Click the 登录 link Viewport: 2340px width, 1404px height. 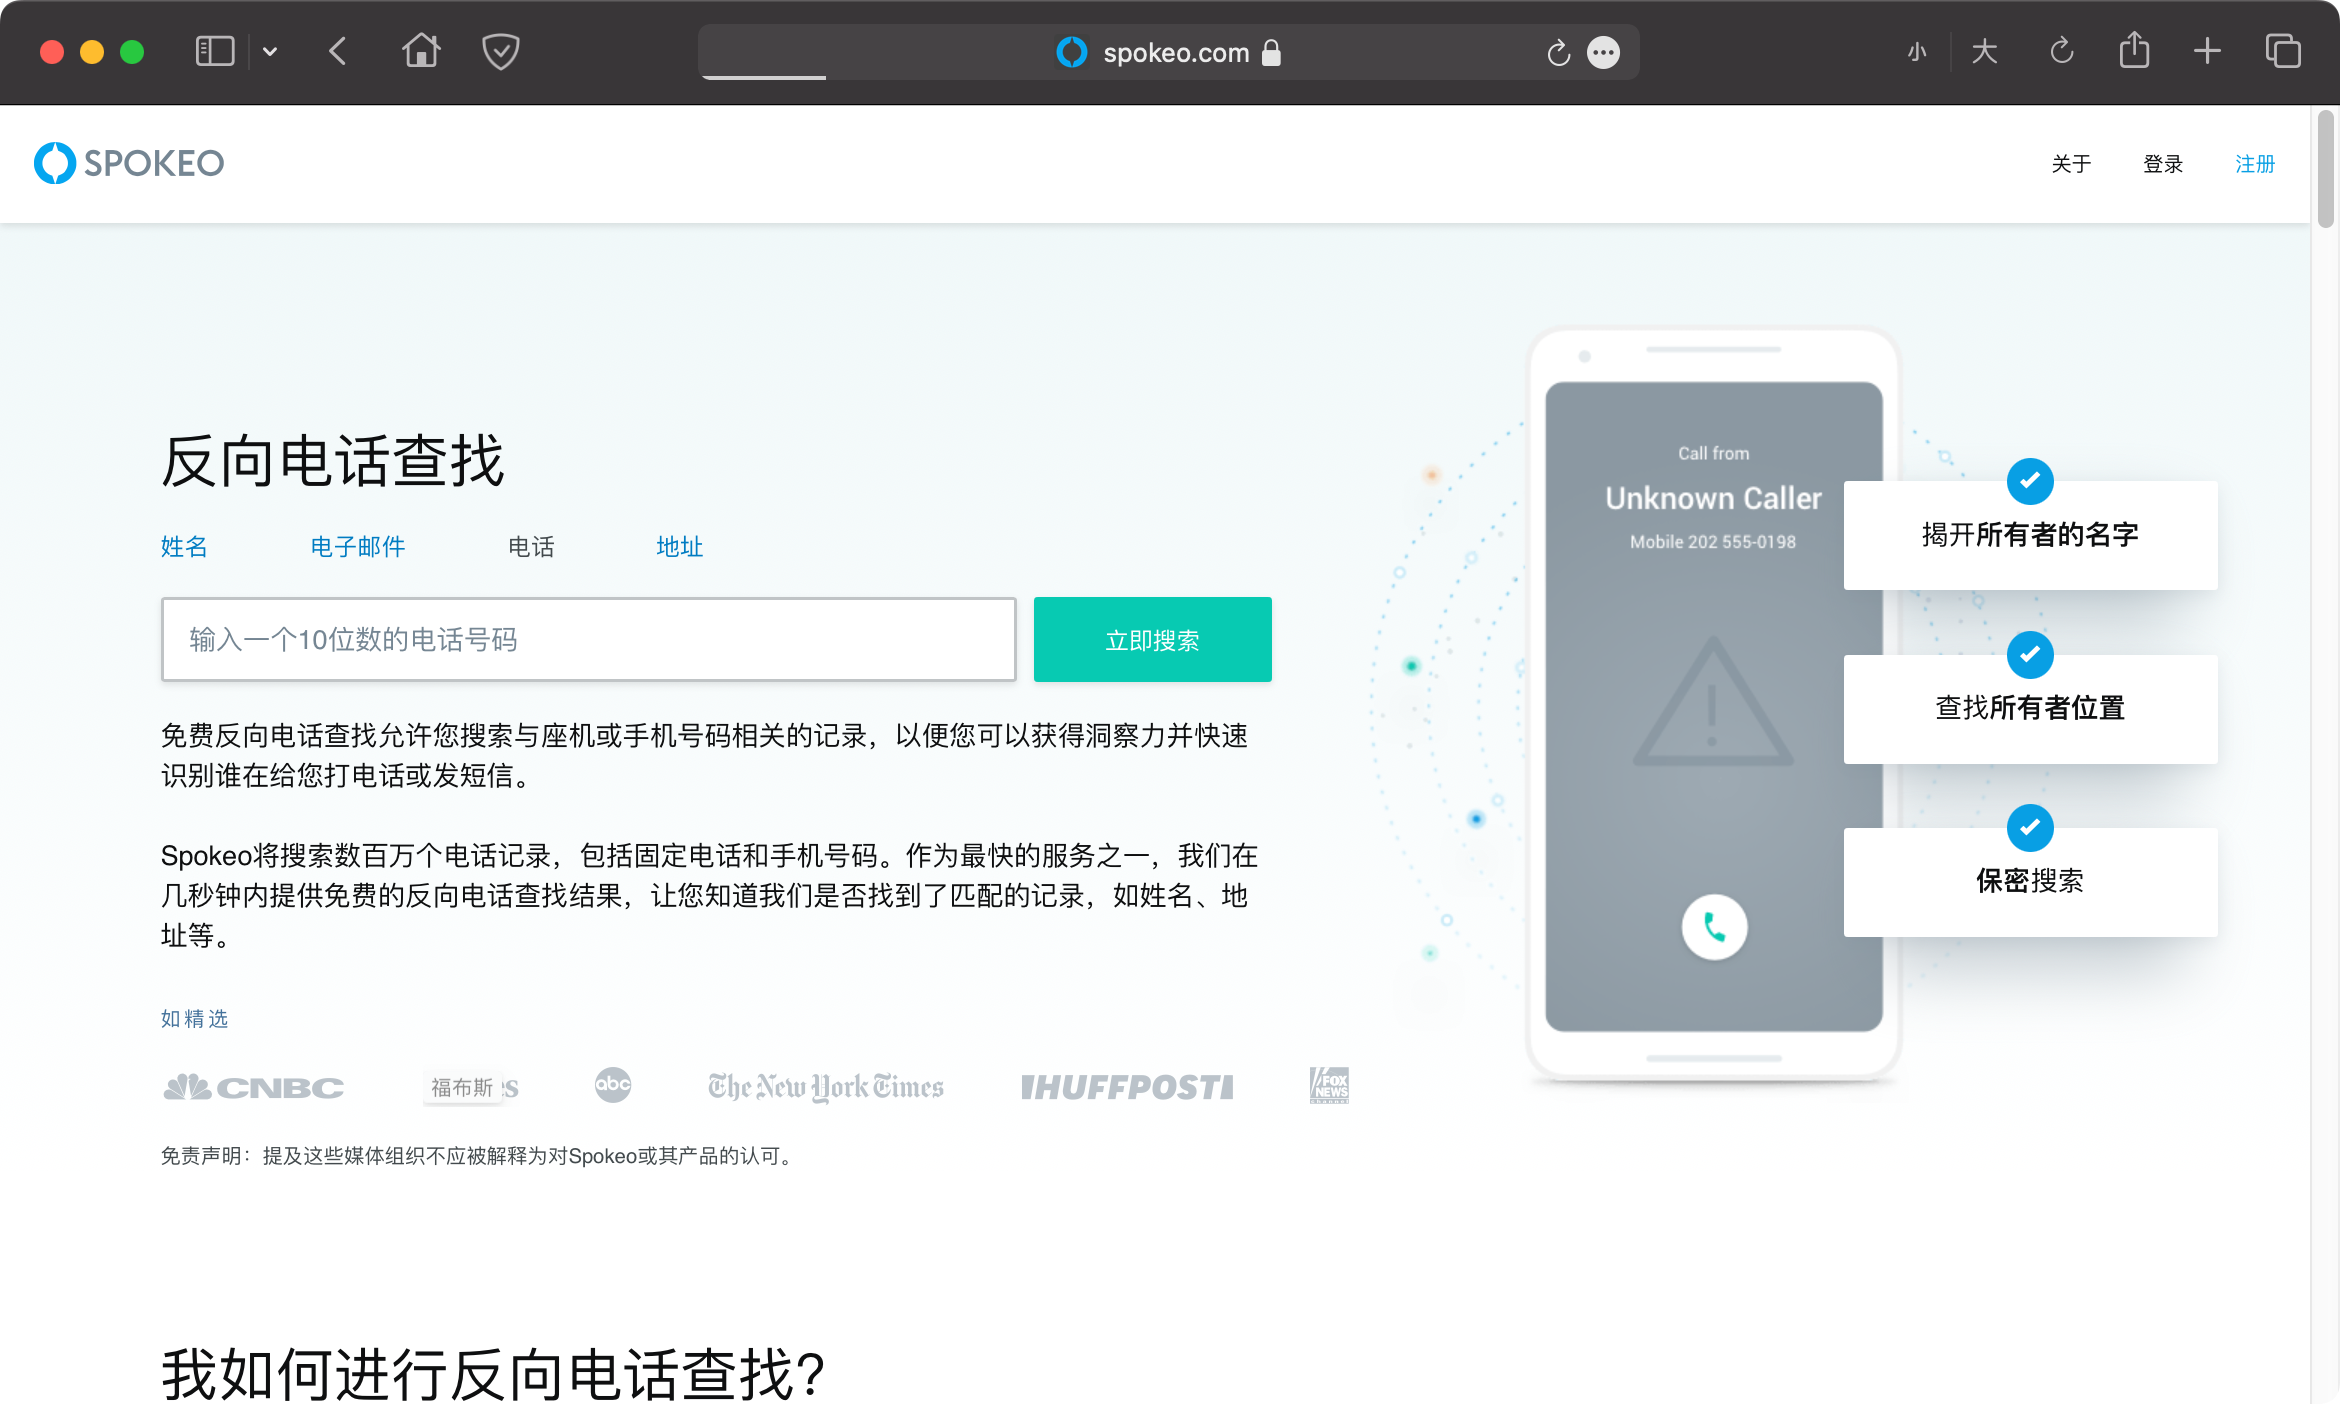[x=2163, y=164]
